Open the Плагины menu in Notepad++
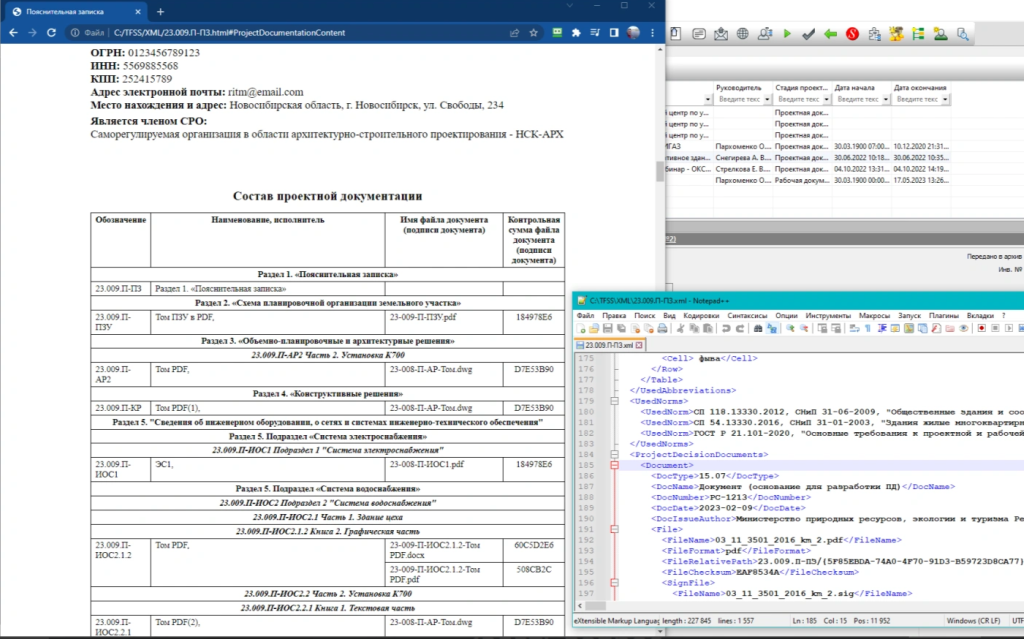This screenshot has width=1024, height=639. click(x=945, y=315)
